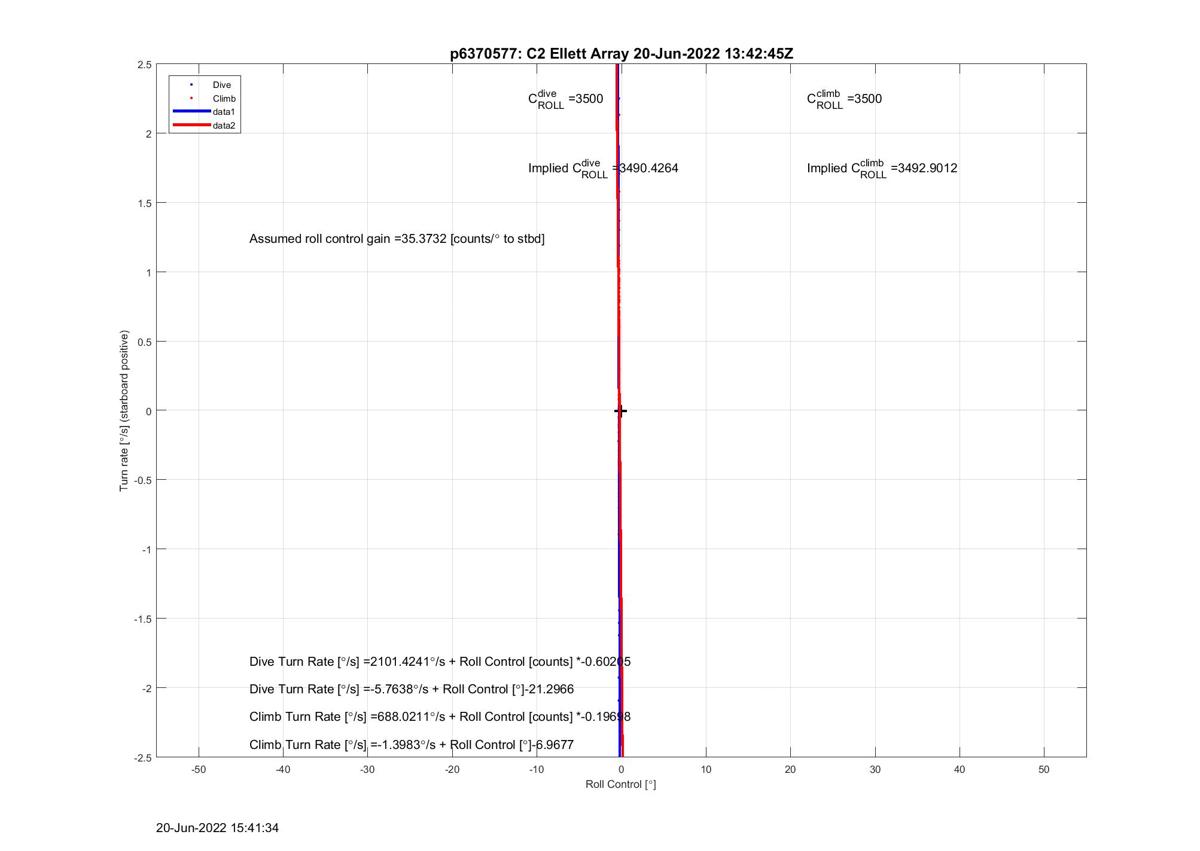Click the '20-Jun-2022 15:41:34' timestamp

[218, 828]
